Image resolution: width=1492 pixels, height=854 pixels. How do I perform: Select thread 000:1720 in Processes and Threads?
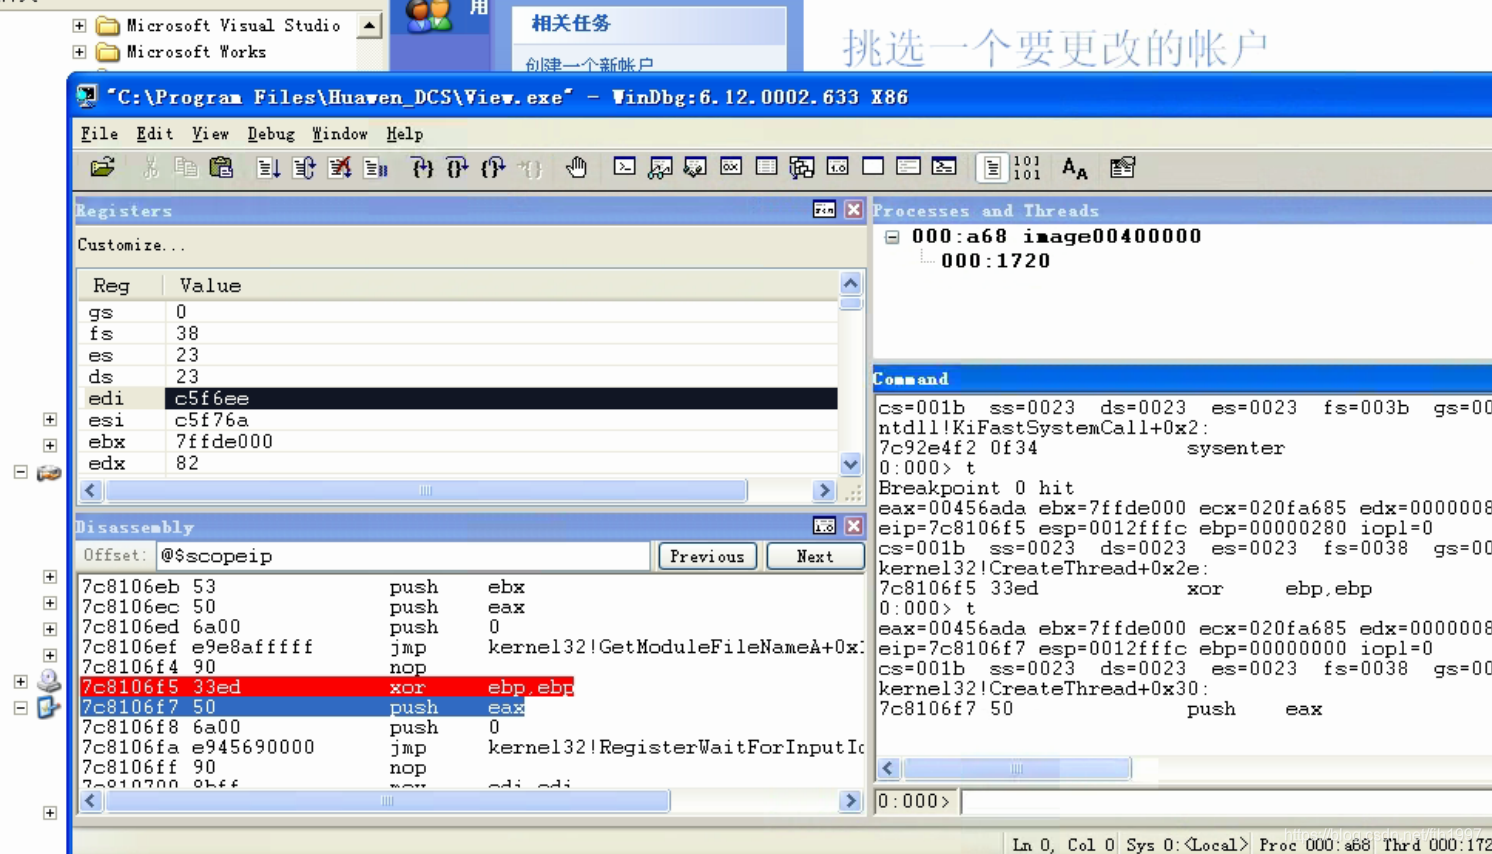(x=996, y=261)
